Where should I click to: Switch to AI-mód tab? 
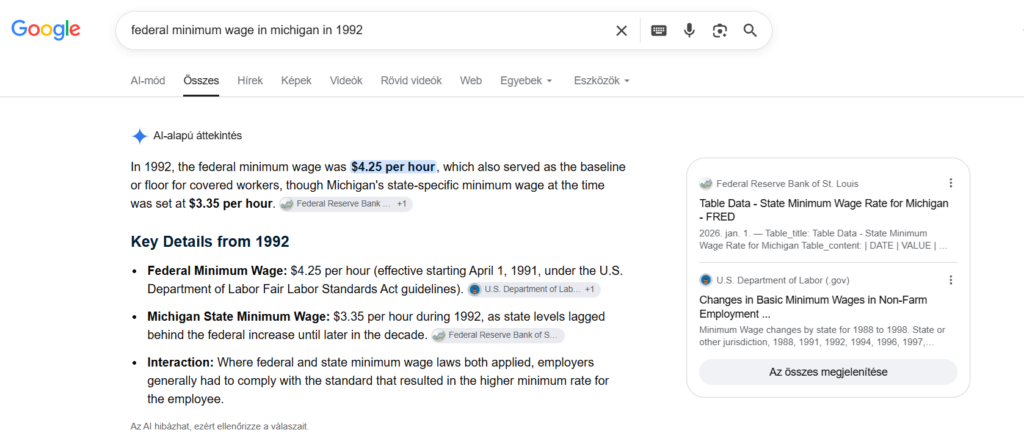pos(148,81)
